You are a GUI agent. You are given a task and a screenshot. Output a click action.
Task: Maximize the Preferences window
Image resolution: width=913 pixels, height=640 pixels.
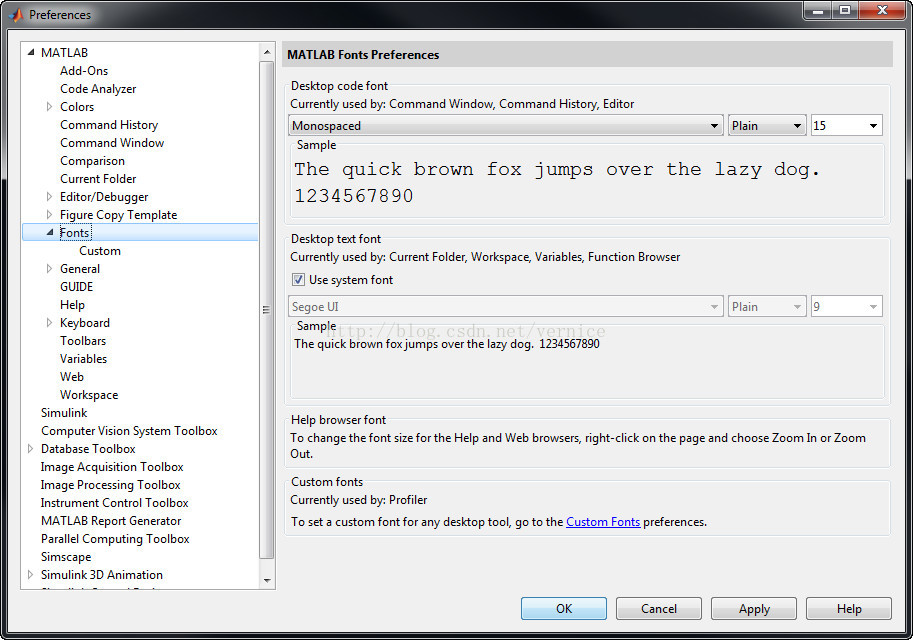pyautogui.click(x=845, y=10)
